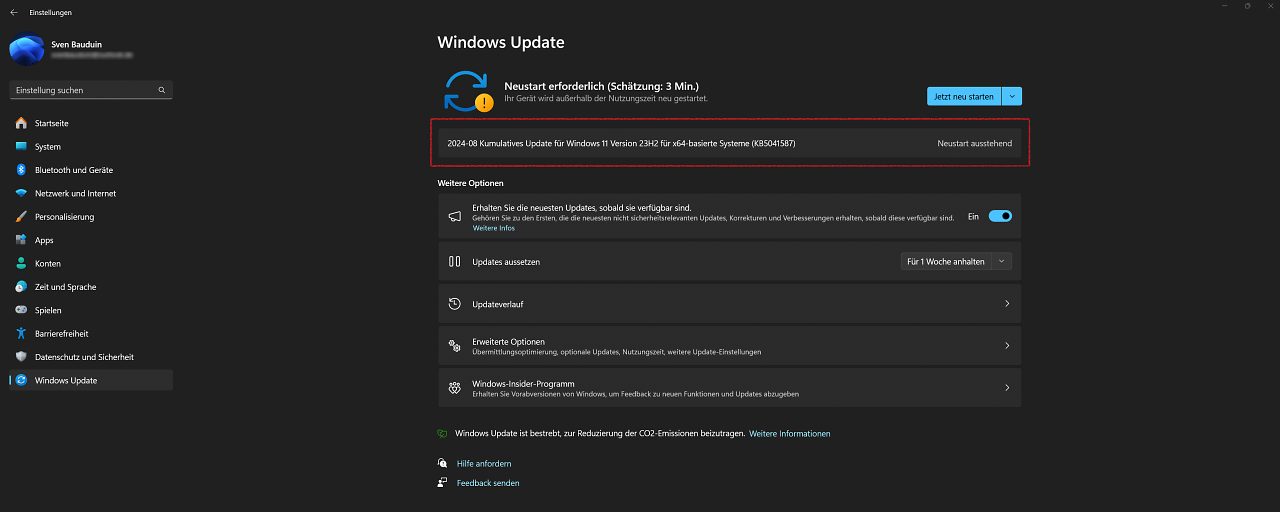Expand the pause duration dropdown chevron
The height and width of the screenshot is (512, 1280).
(x=1002, y=261)
